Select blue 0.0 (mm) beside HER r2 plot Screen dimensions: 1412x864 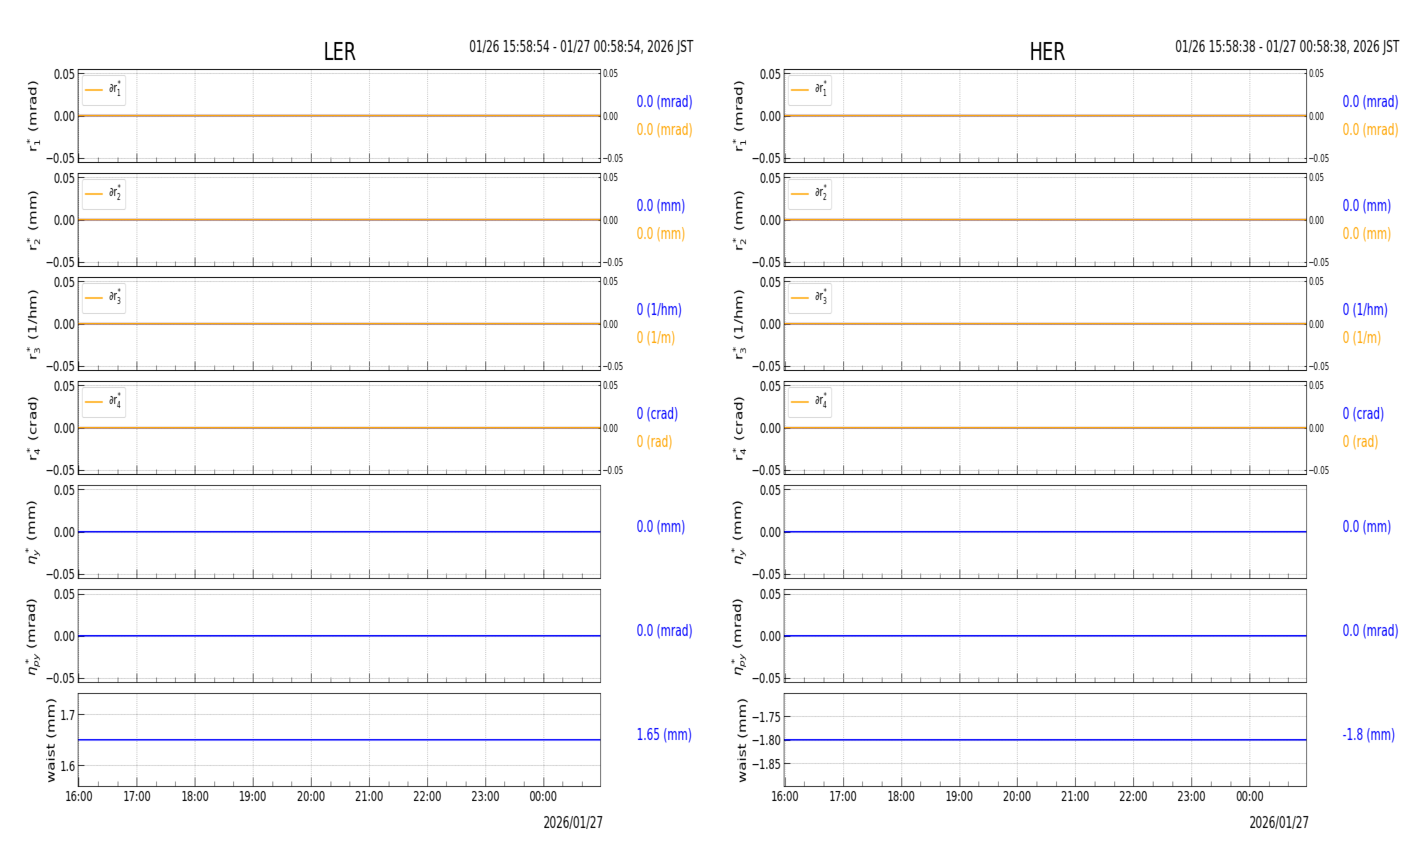click(x=1367, y=205)
